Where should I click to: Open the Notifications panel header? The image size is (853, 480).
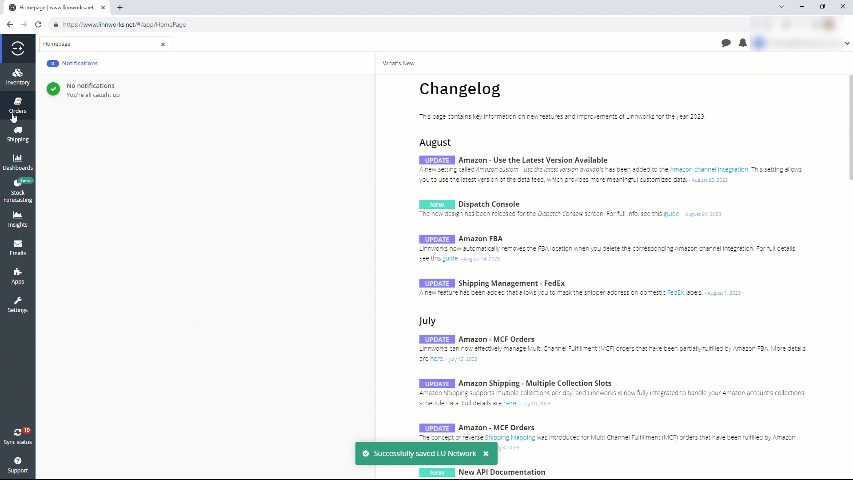pos(72,63)
